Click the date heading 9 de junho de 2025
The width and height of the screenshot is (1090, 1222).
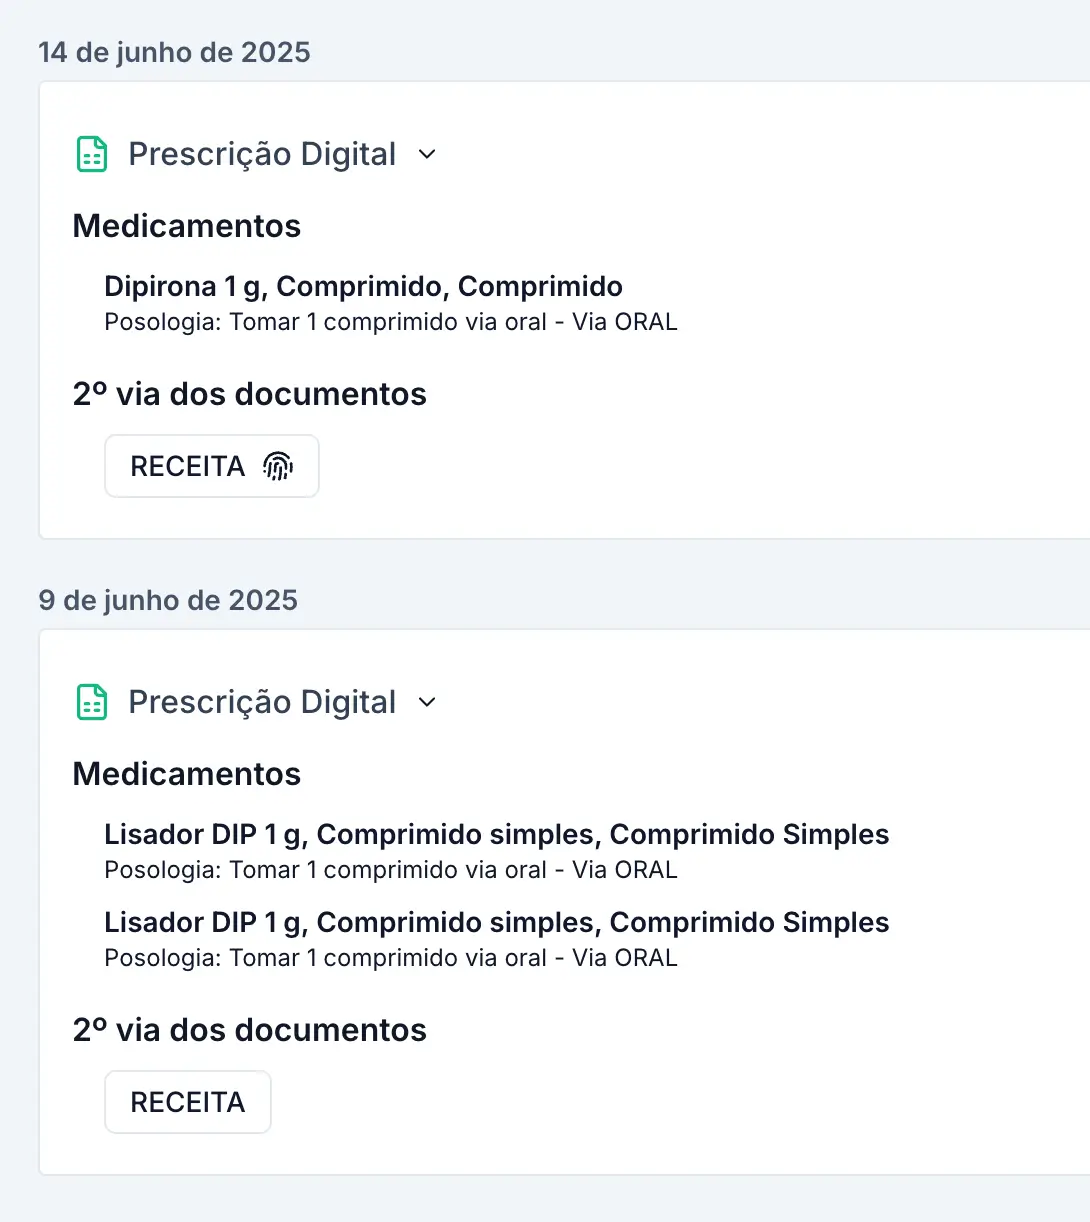[168, 600]
